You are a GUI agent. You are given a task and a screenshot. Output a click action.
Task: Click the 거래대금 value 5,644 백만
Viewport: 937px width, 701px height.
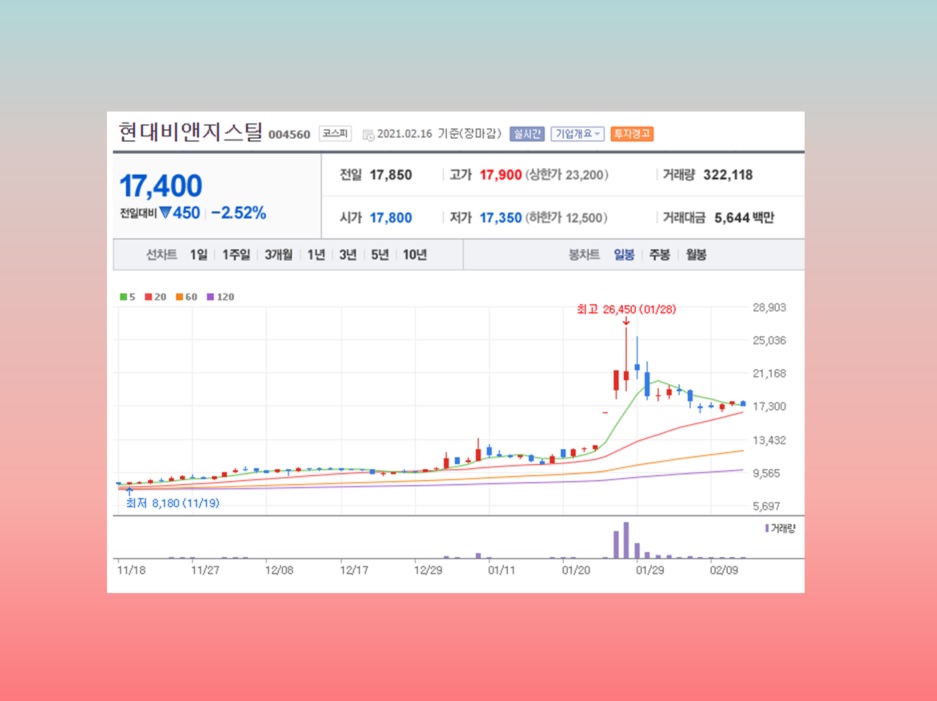pos(744,218)
